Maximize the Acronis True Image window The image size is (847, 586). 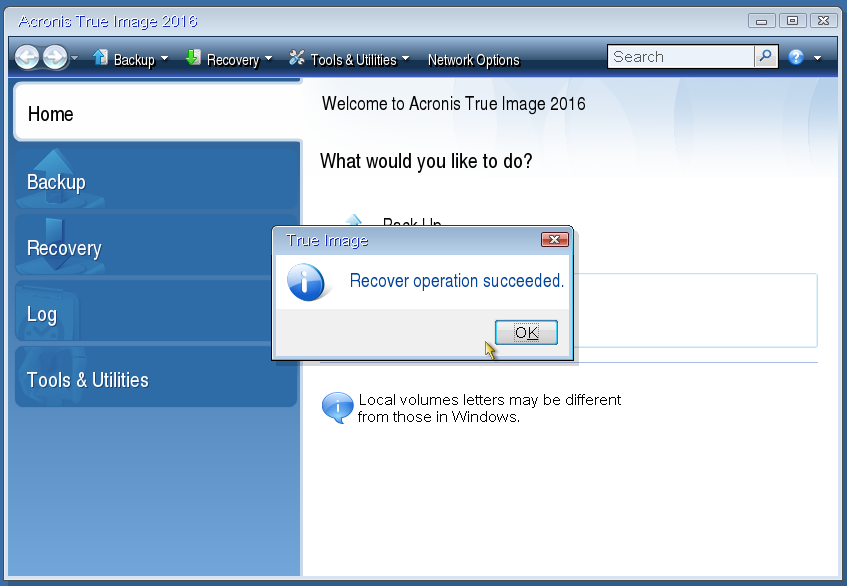point(792,21)
